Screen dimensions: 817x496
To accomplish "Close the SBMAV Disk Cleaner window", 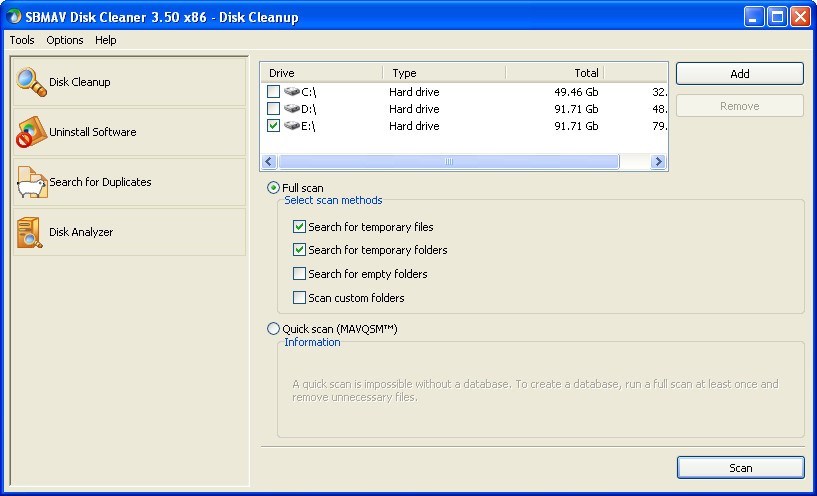I will point(800,17).
